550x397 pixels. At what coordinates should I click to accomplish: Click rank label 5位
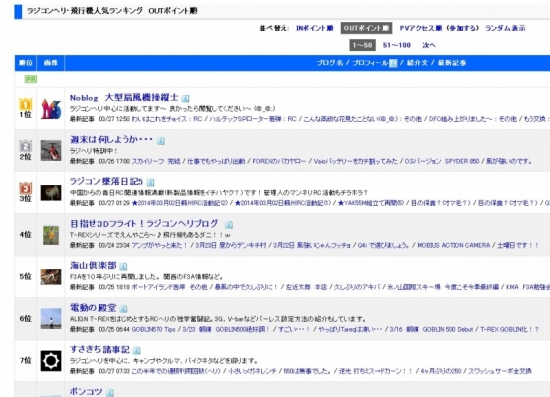tap(25, 276)
